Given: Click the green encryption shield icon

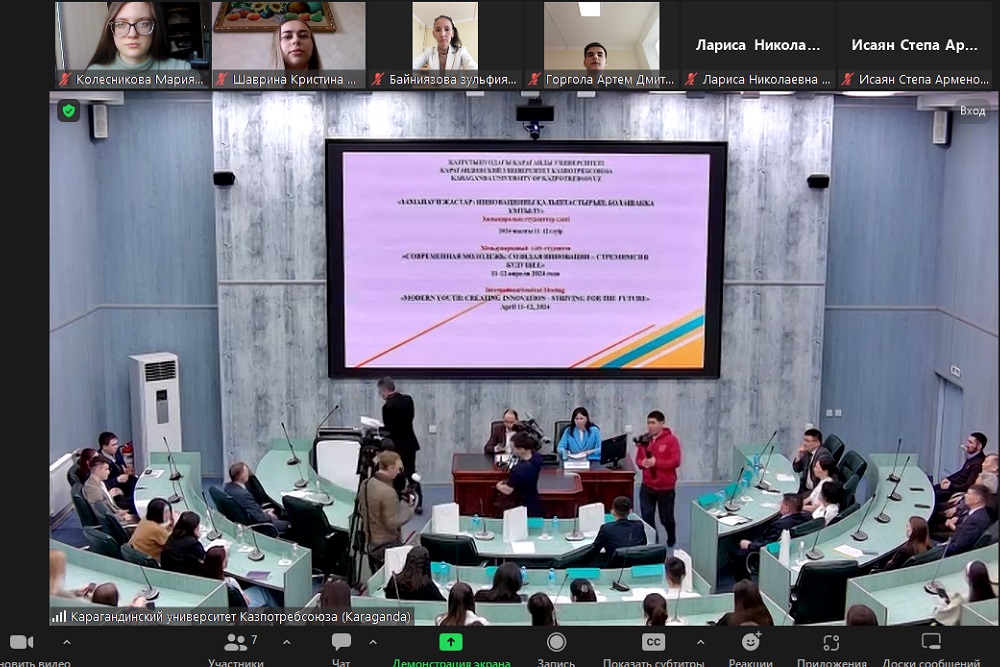Looking at the screenshot, I should [68, 111].
